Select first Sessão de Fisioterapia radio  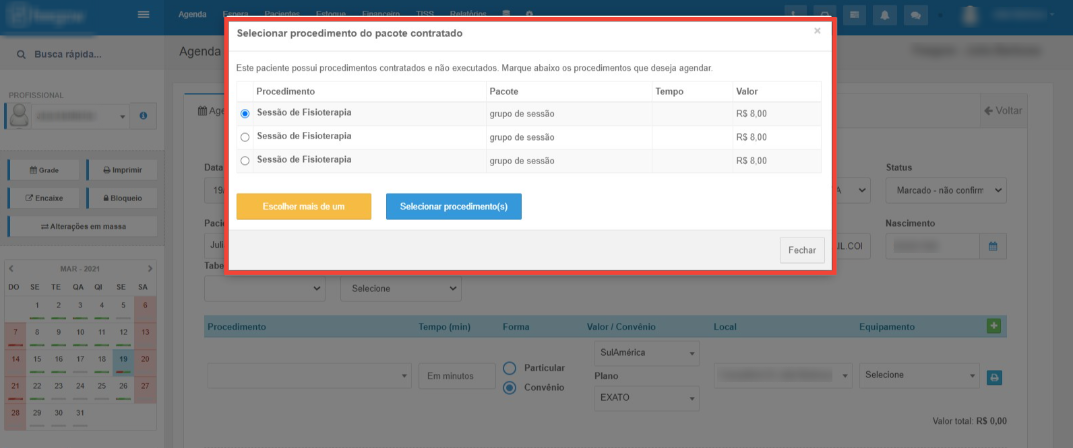pos(245,114)
